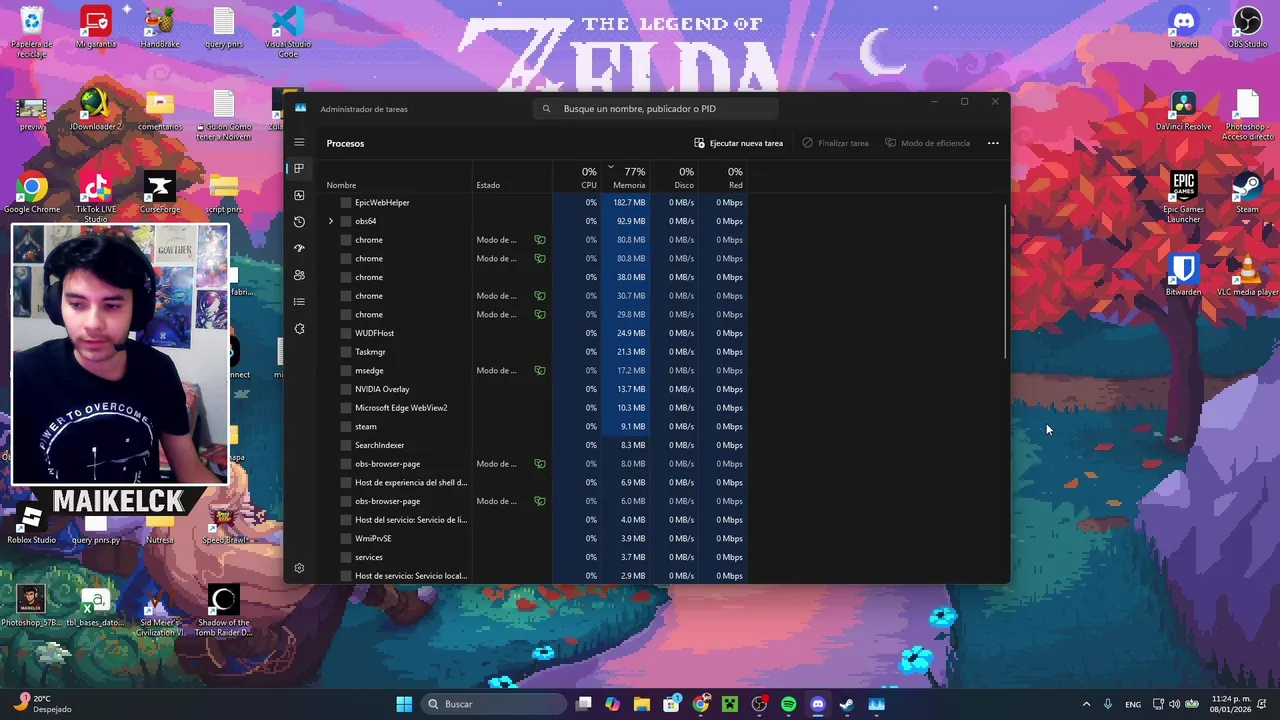Open the Task Manager hamburger navigation menu
The width and height of the screenshot is (1280, 720).
299,143
